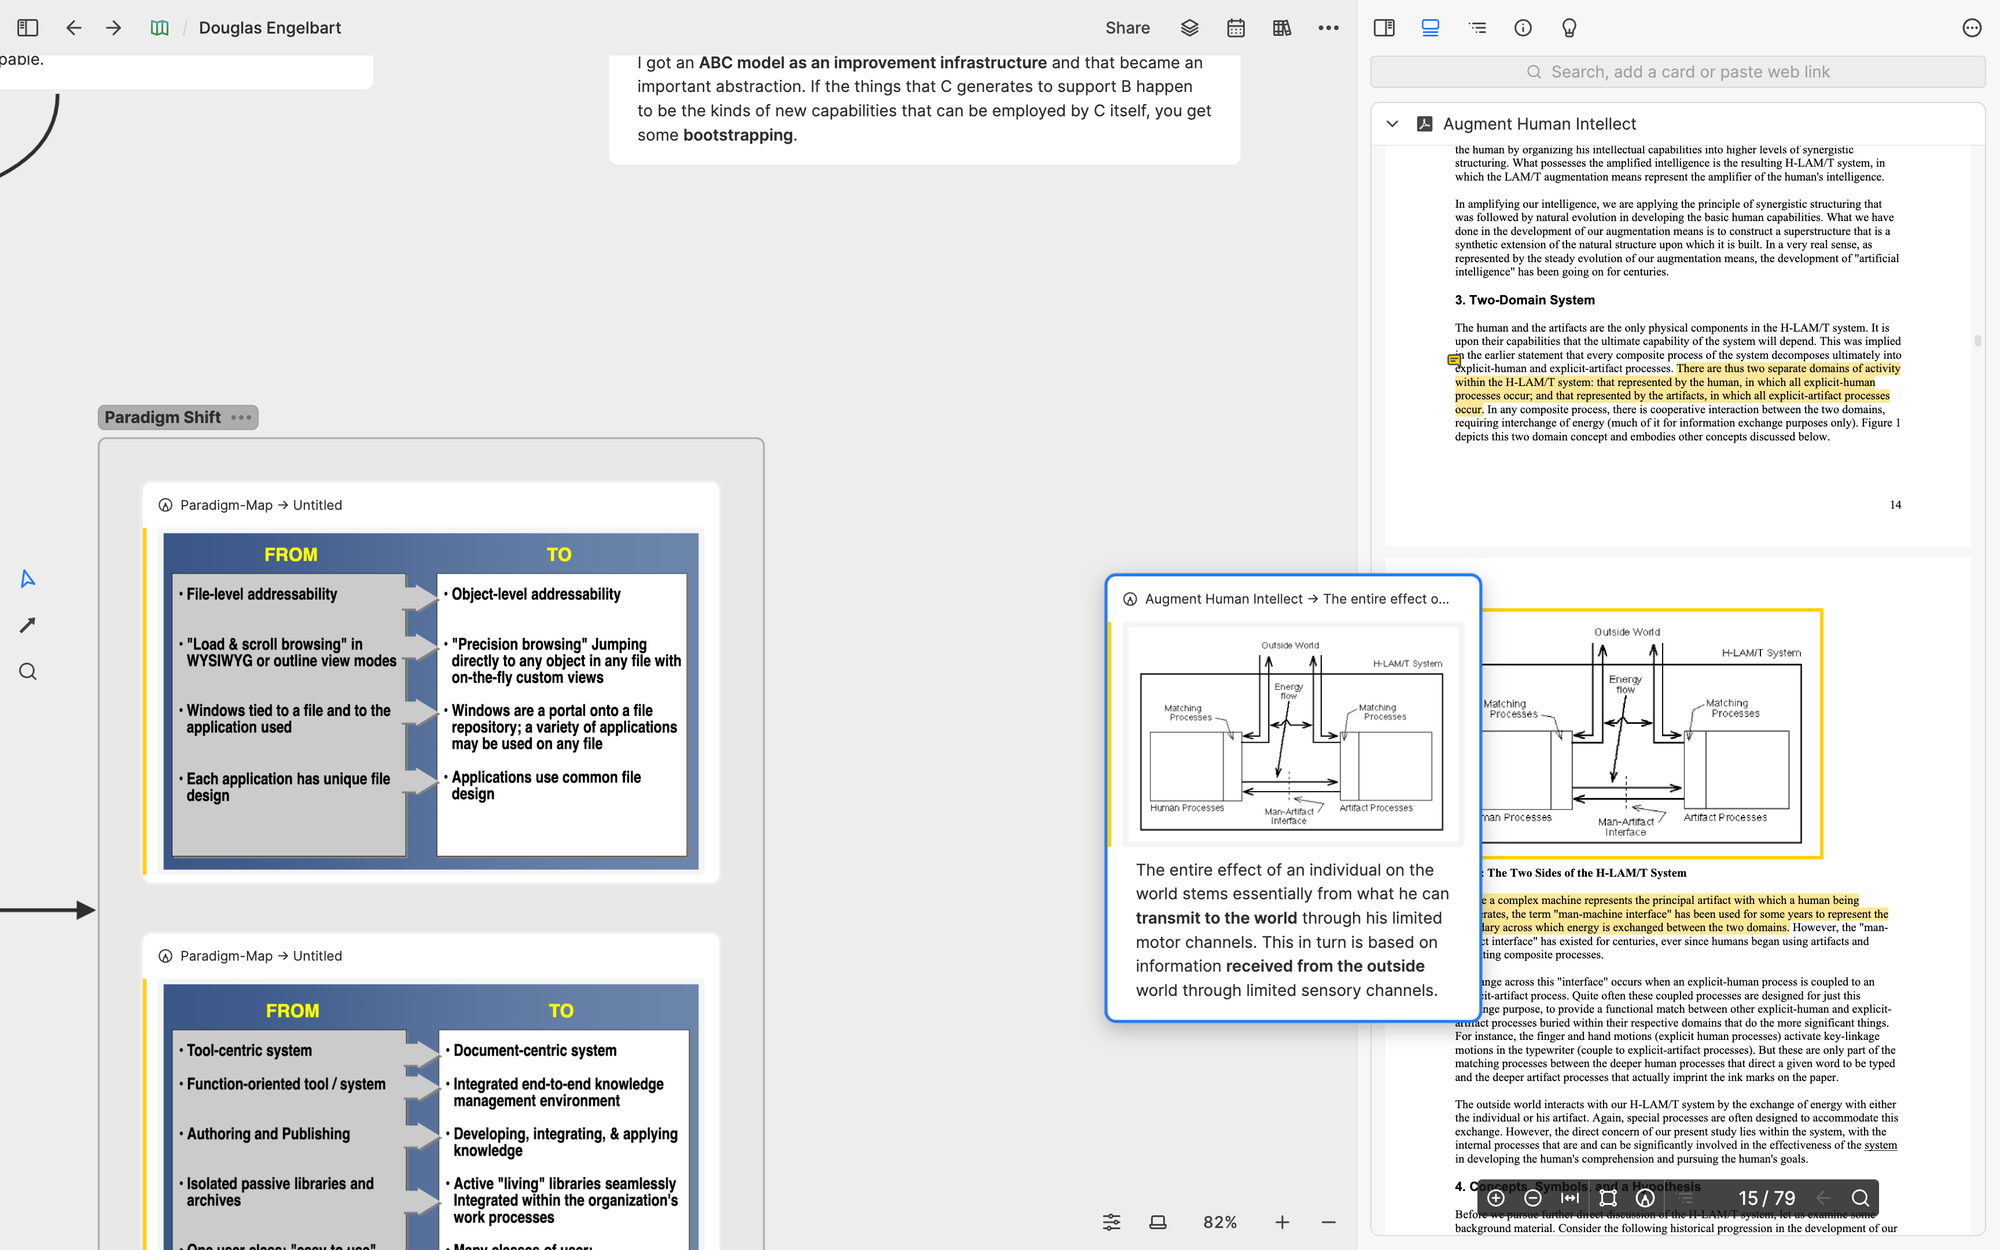The height and width of the screenshot is (1250, 2000).
Task: Toggle the left sidebar panel
Action: click(27, 28)
